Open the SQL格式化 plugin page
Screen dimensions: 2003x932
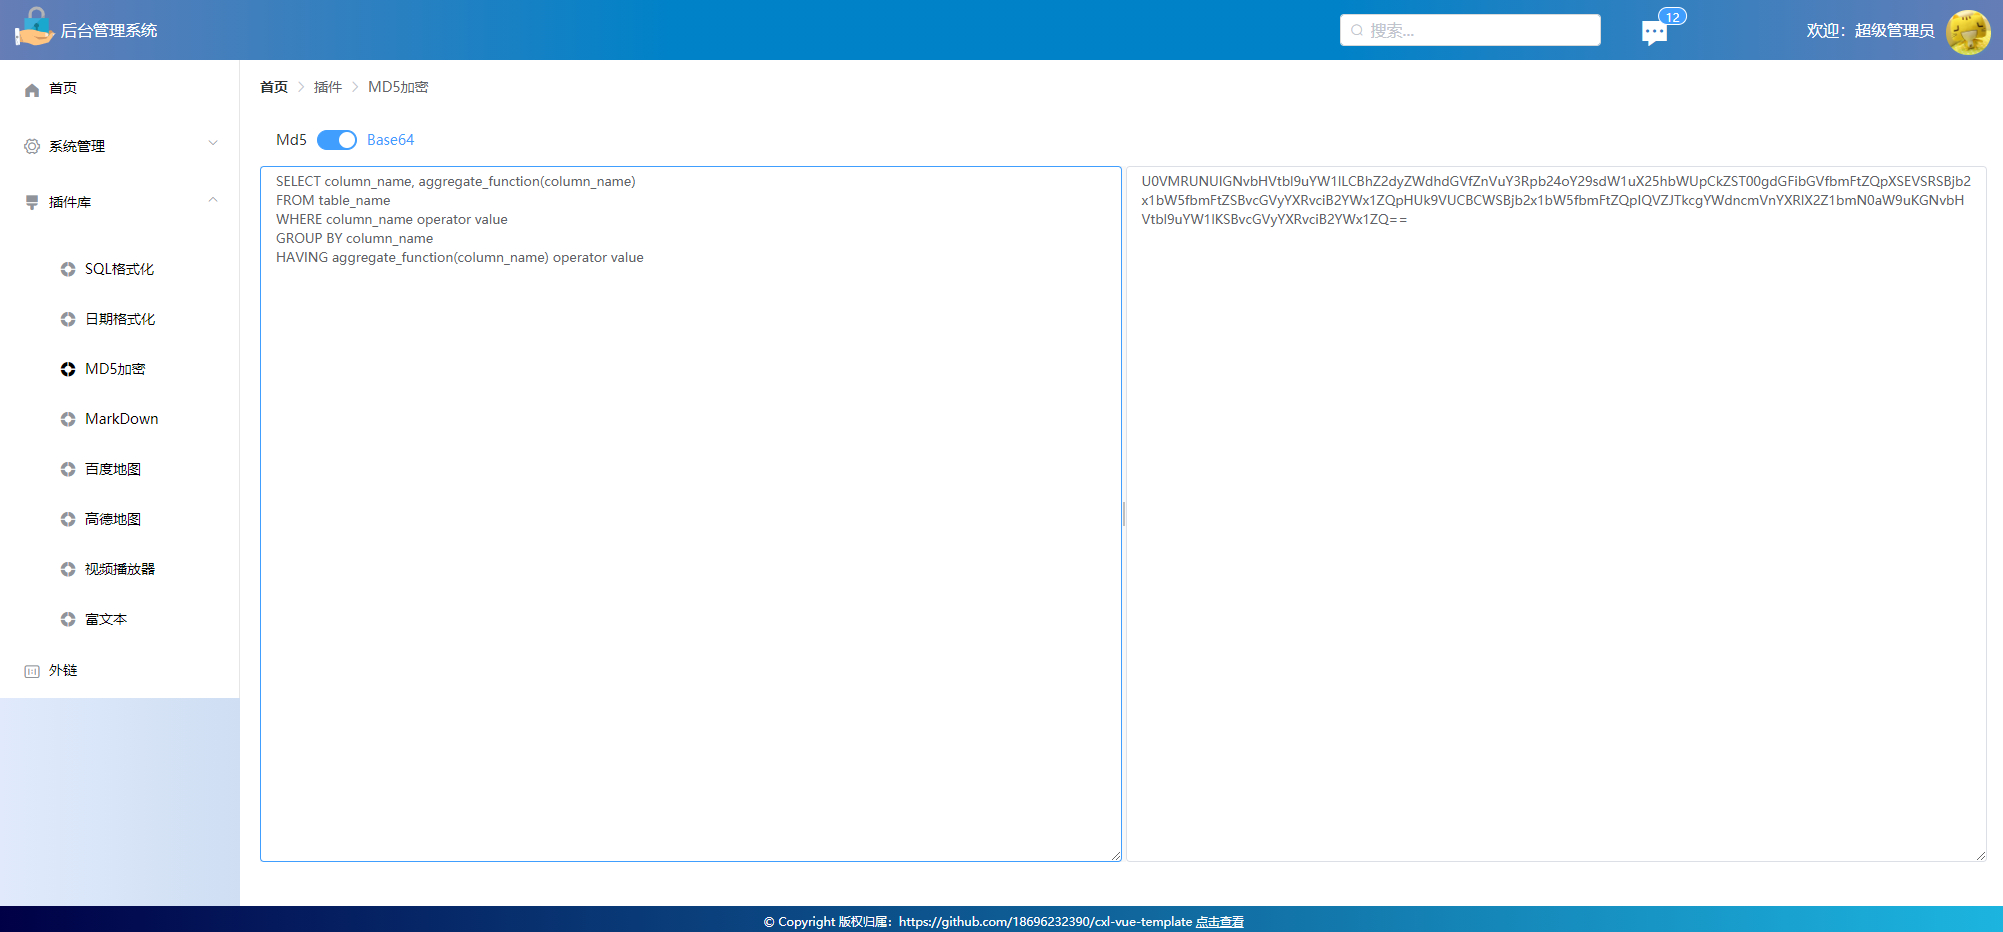point(120,269)
